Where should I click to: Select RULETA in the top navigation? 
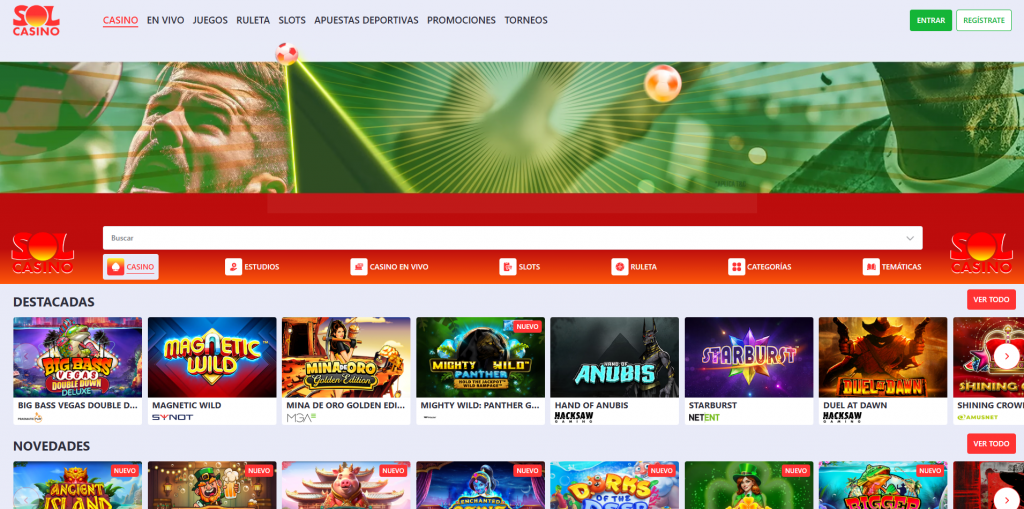coord(253,20)
